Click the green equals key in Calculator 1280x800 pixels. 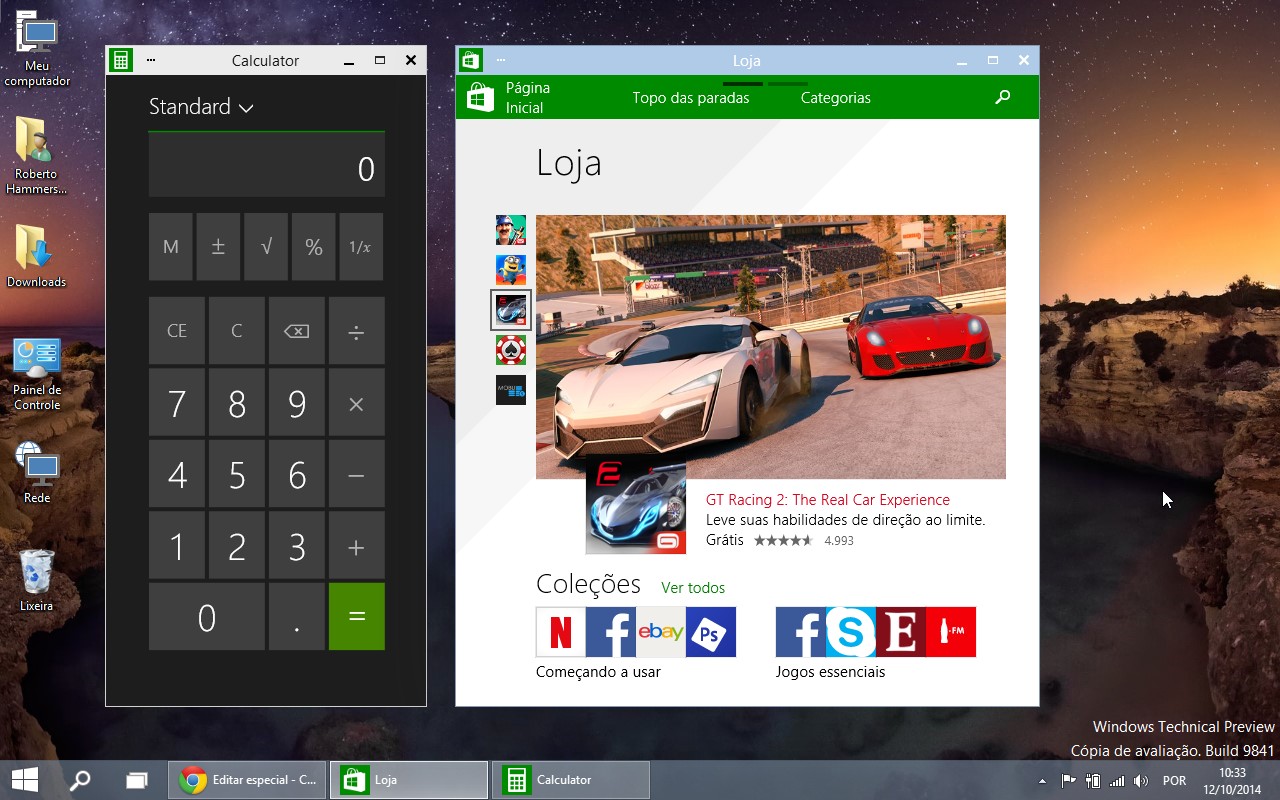tap(357, 617)
